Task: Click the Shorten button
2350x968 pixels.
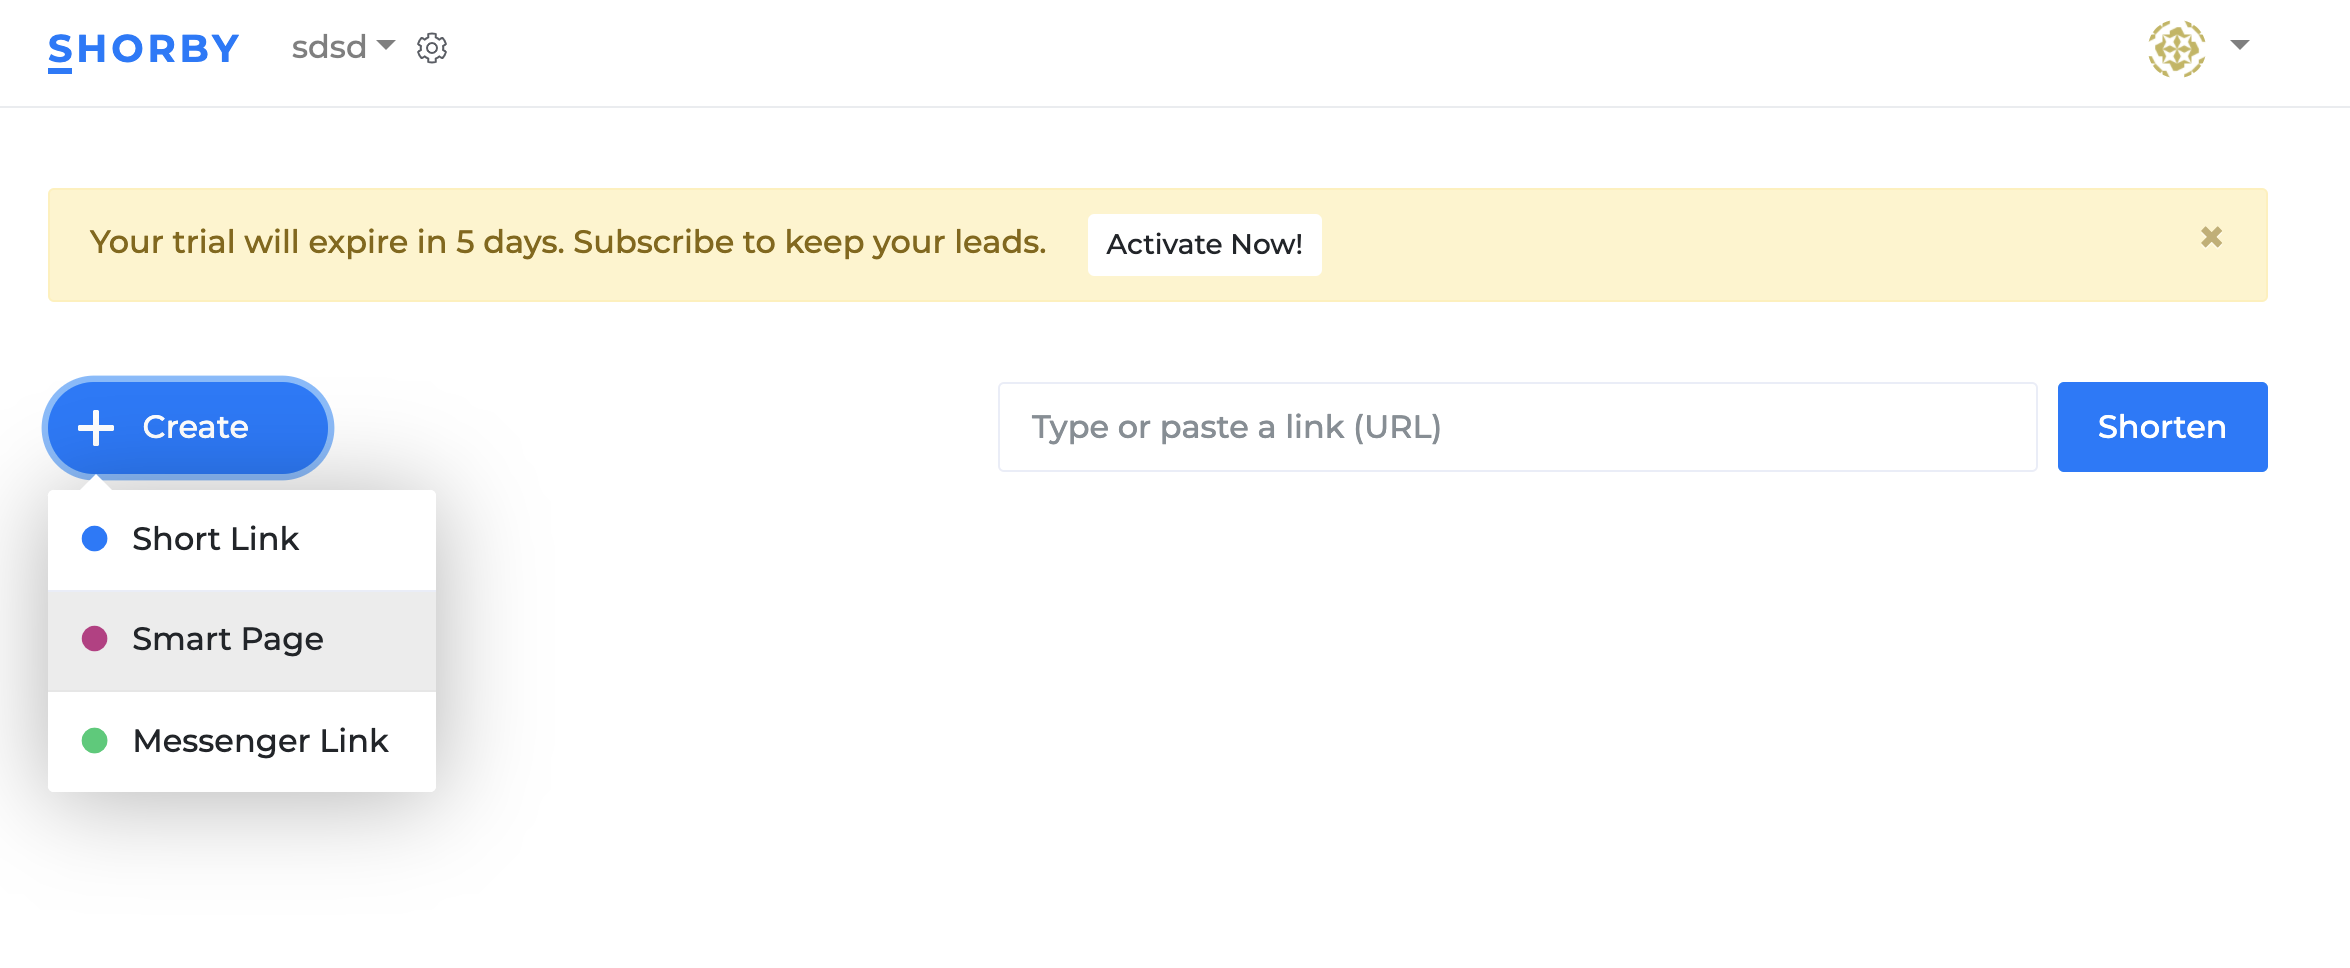Action: click(x=2162, y=427)
